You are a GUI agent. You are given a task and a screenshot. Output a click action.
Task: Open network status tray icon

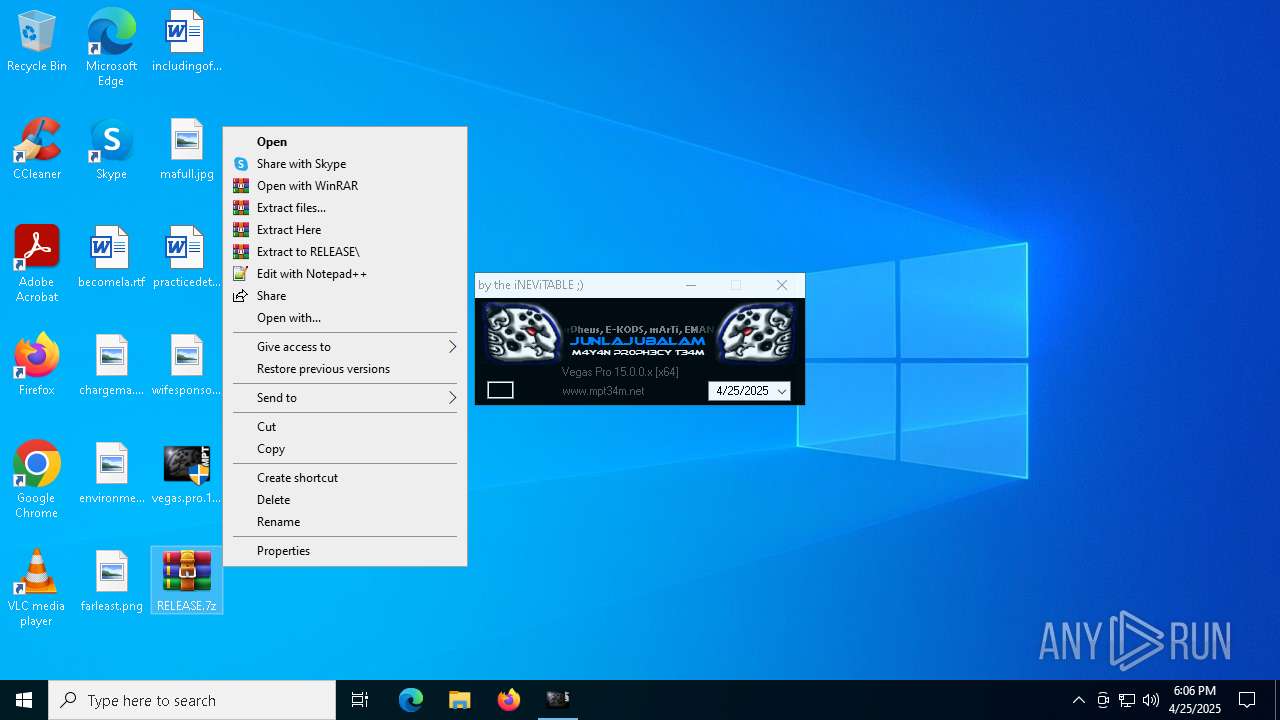click(x=1127, y=700)
